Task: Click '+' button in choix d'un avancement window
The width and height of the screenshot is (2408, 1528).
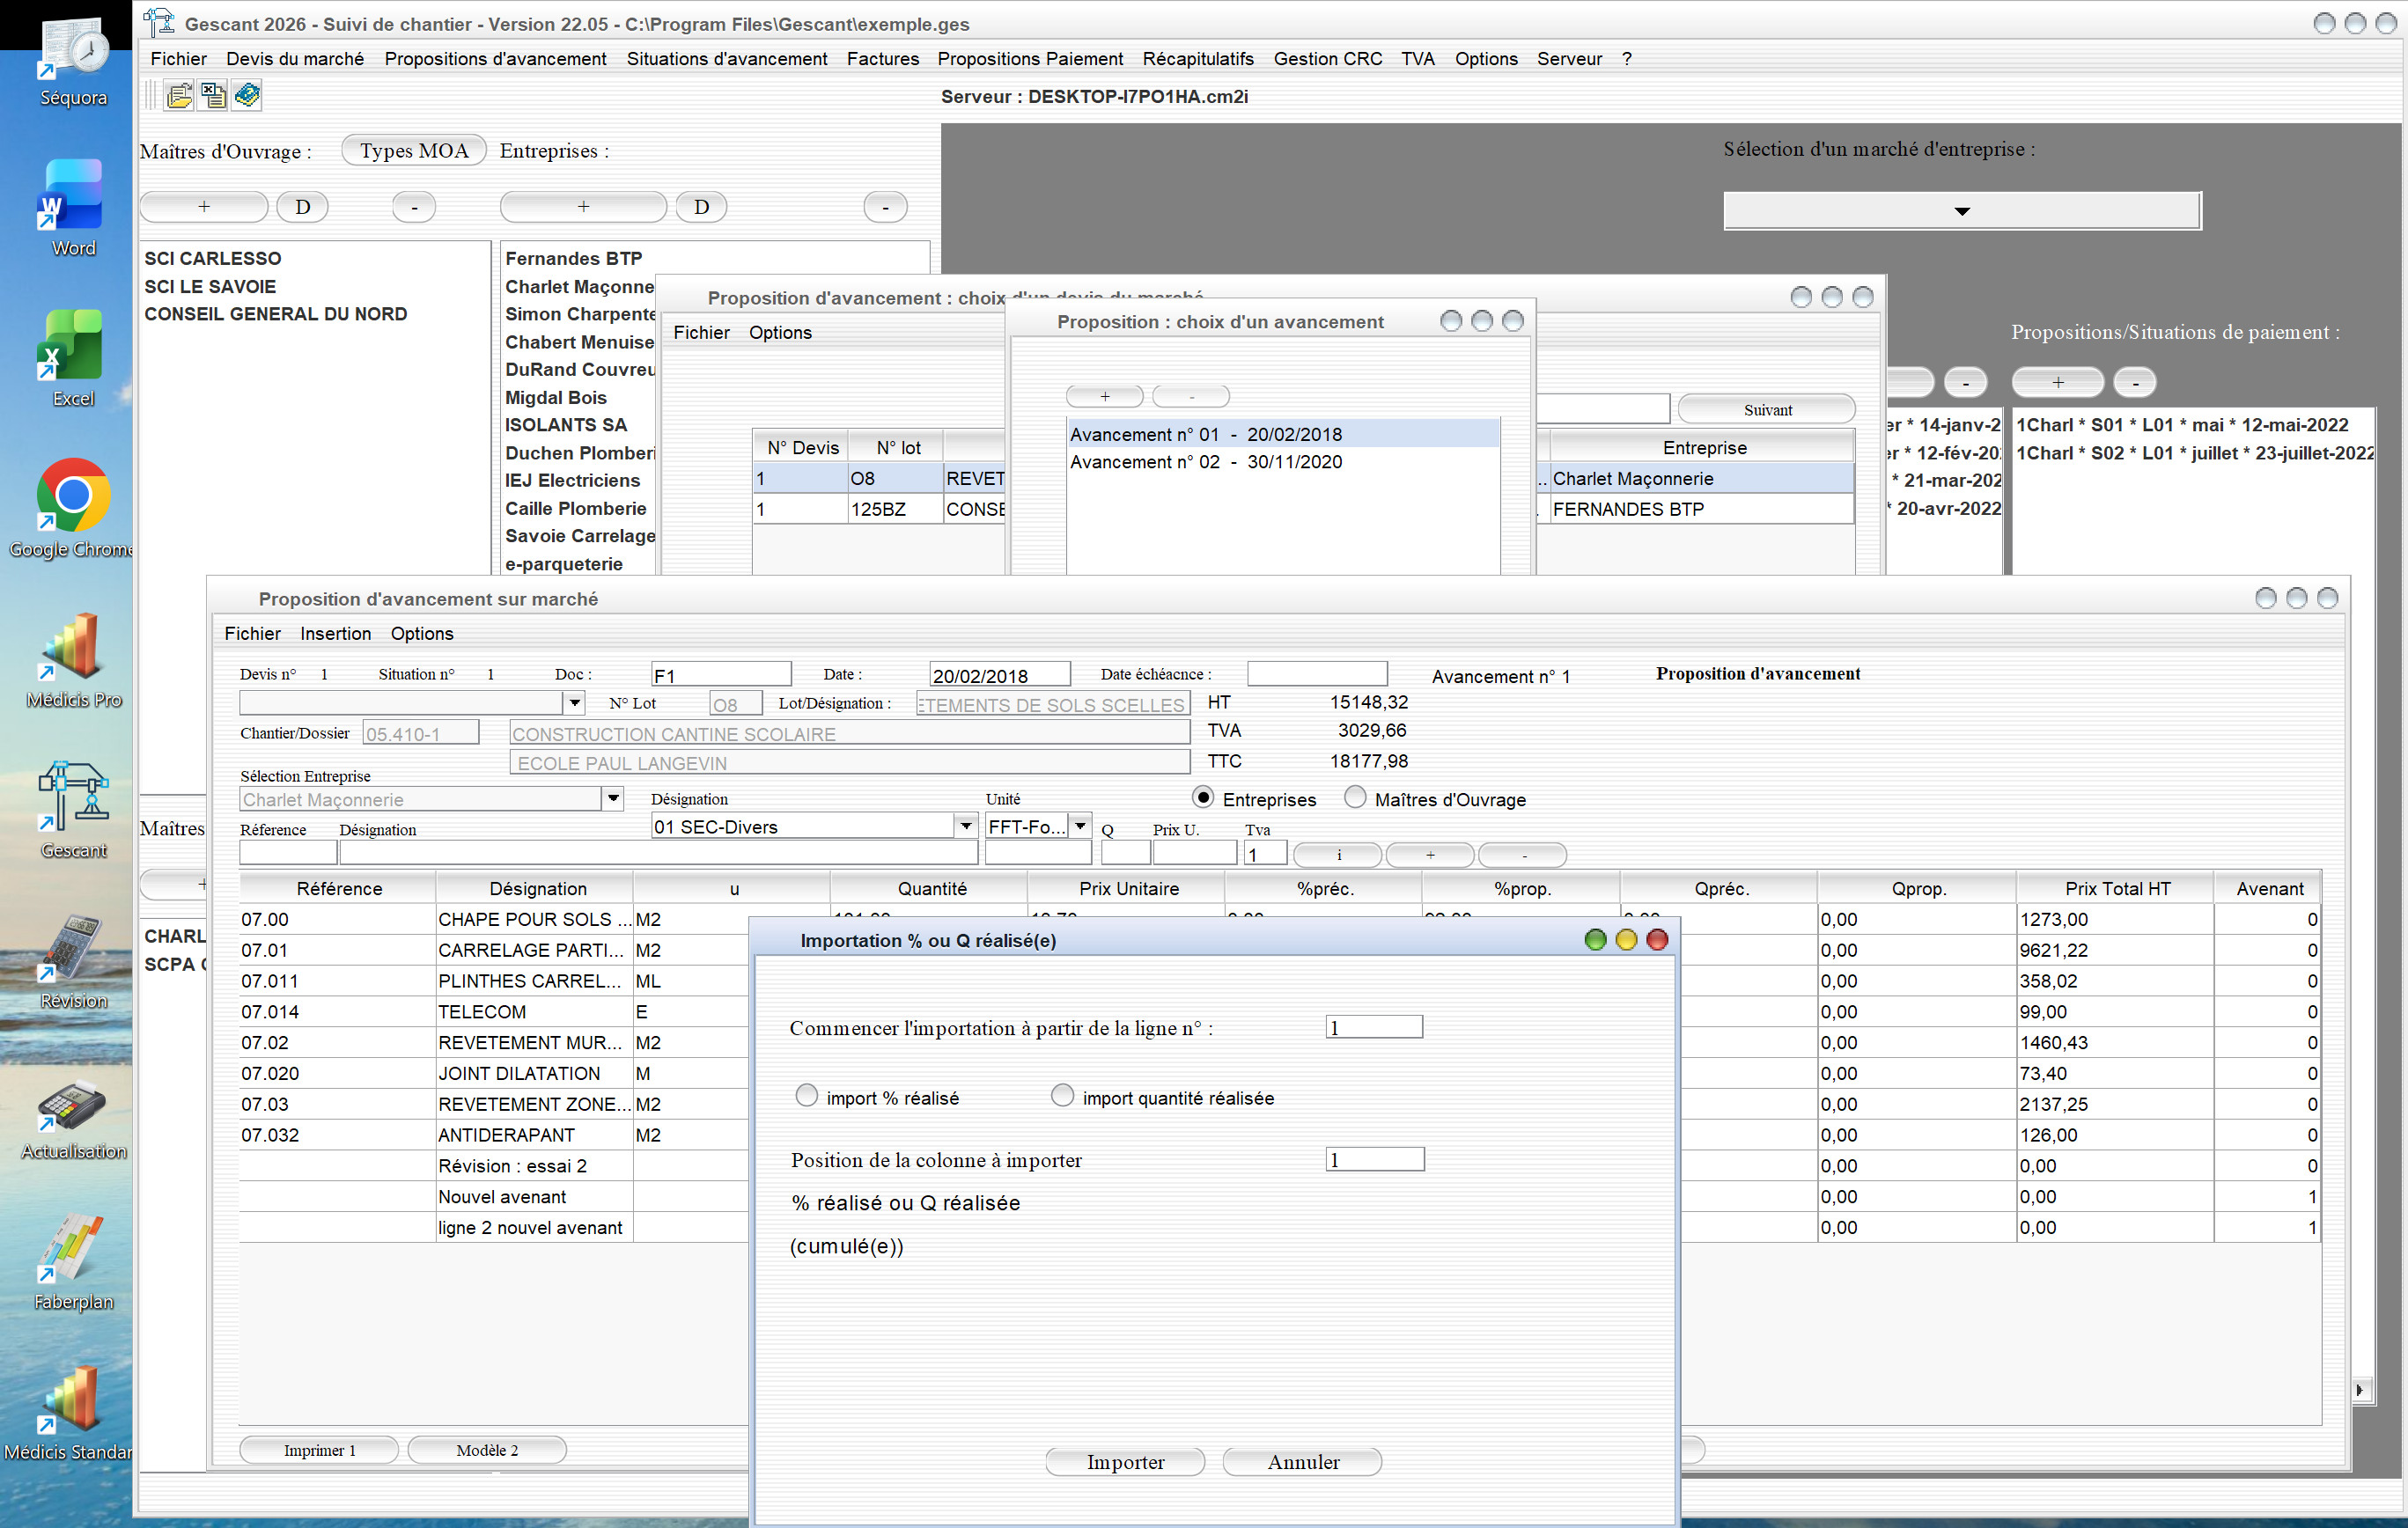Action: (1105, 397)
